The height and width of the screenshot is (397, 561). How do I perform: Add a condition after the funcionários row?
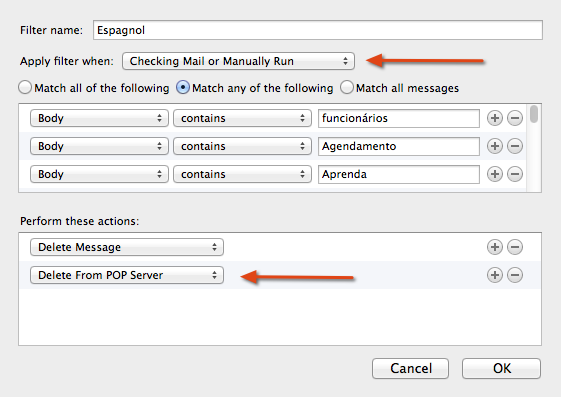pyautogui.click(x=495, y=118)
